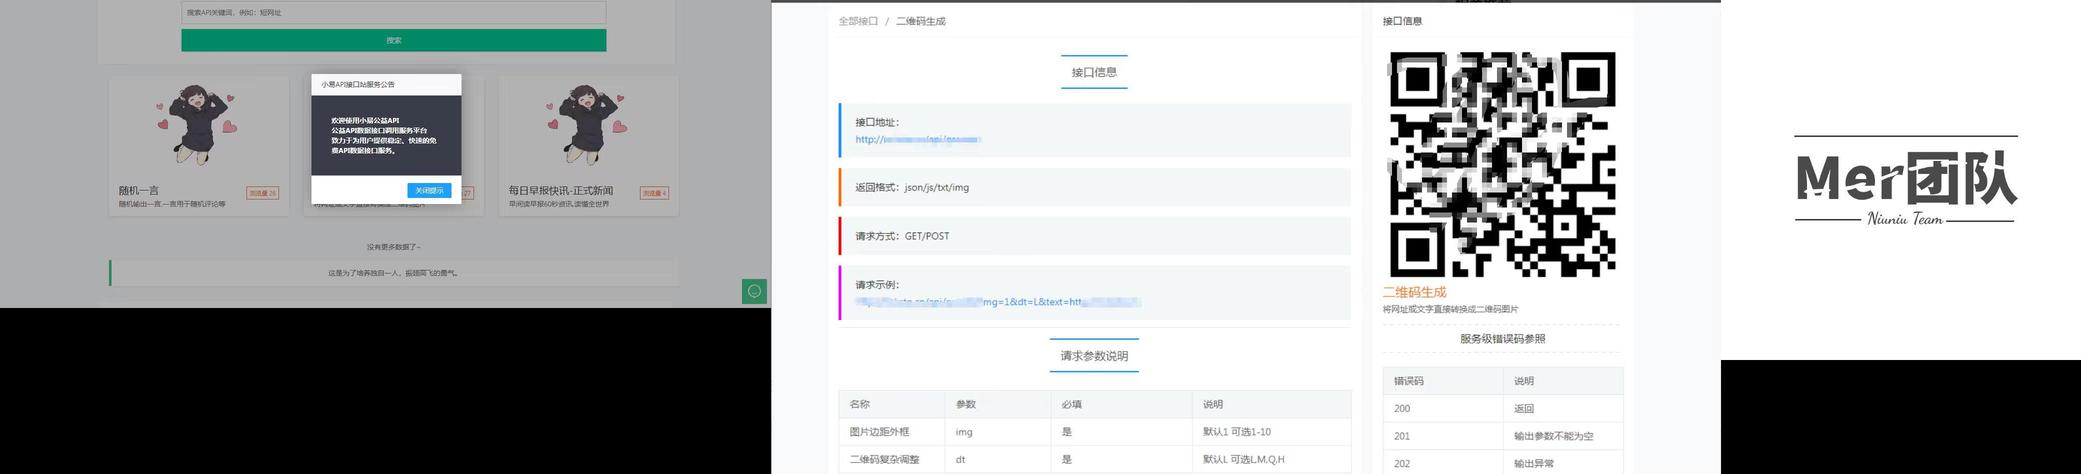Select the 随机一言 card title

click(x=139, y=190)
